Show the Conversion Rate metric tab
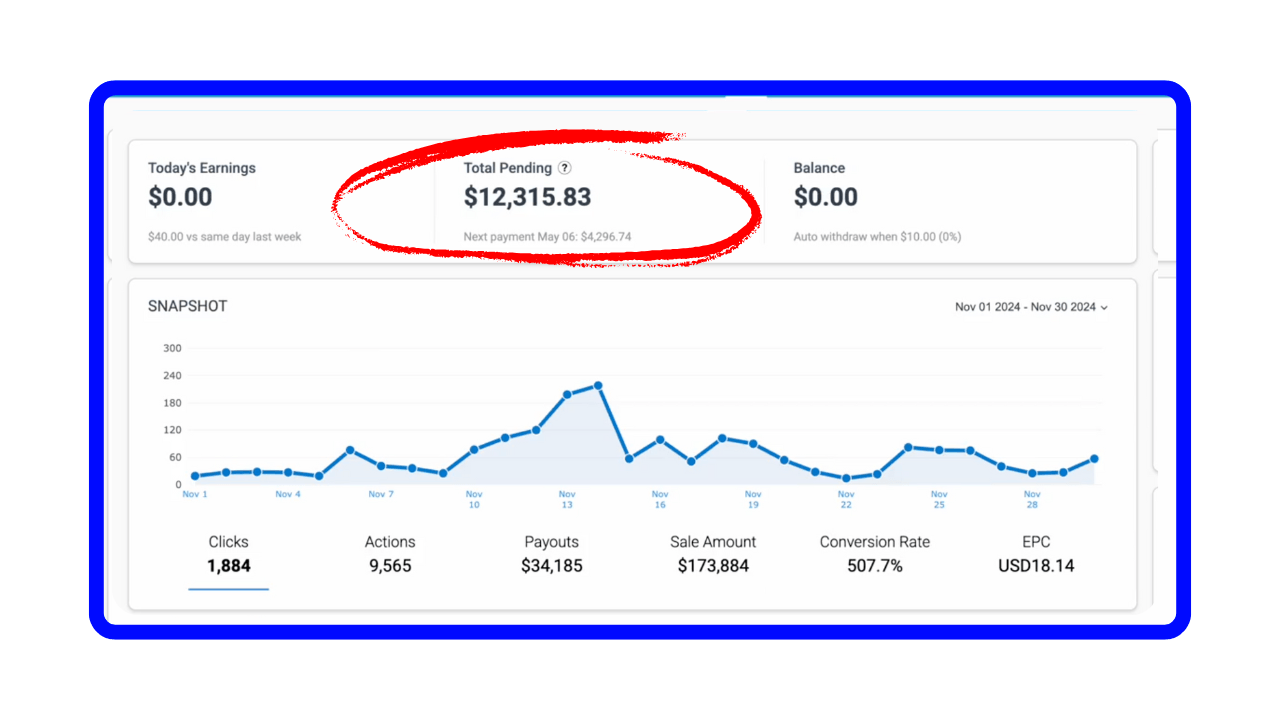 [875, 554]
